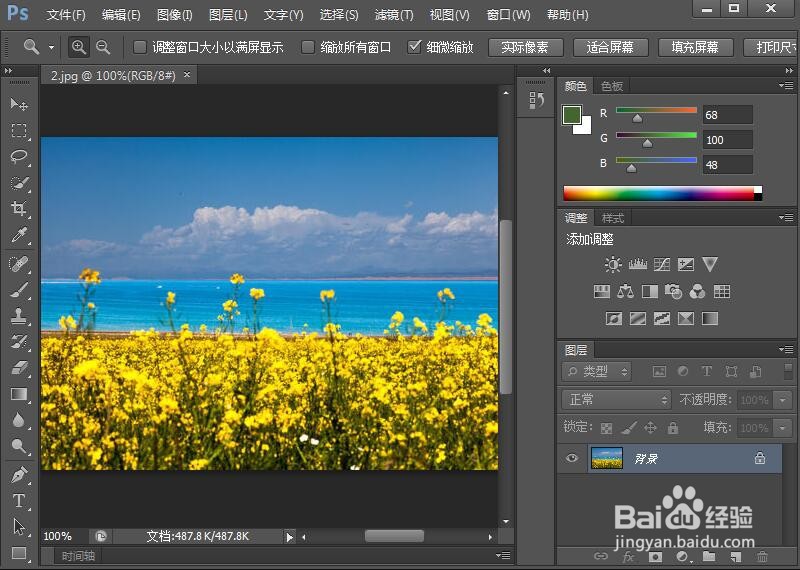Select the Dodge tool
The width and height of the screenshot is (800, 570).
19,446
